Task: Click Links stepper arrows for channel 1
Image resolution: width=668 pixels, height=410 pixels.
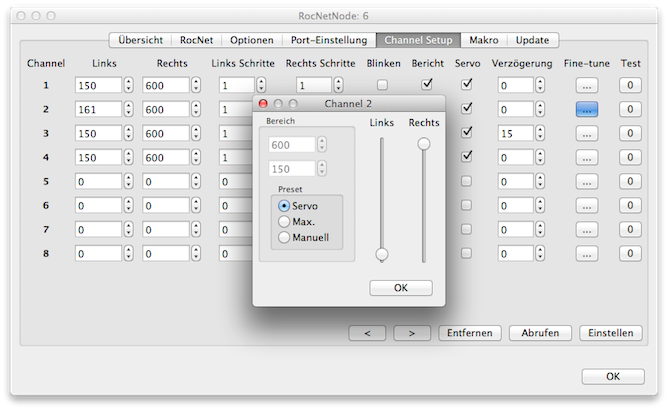Action: (128, 85)
